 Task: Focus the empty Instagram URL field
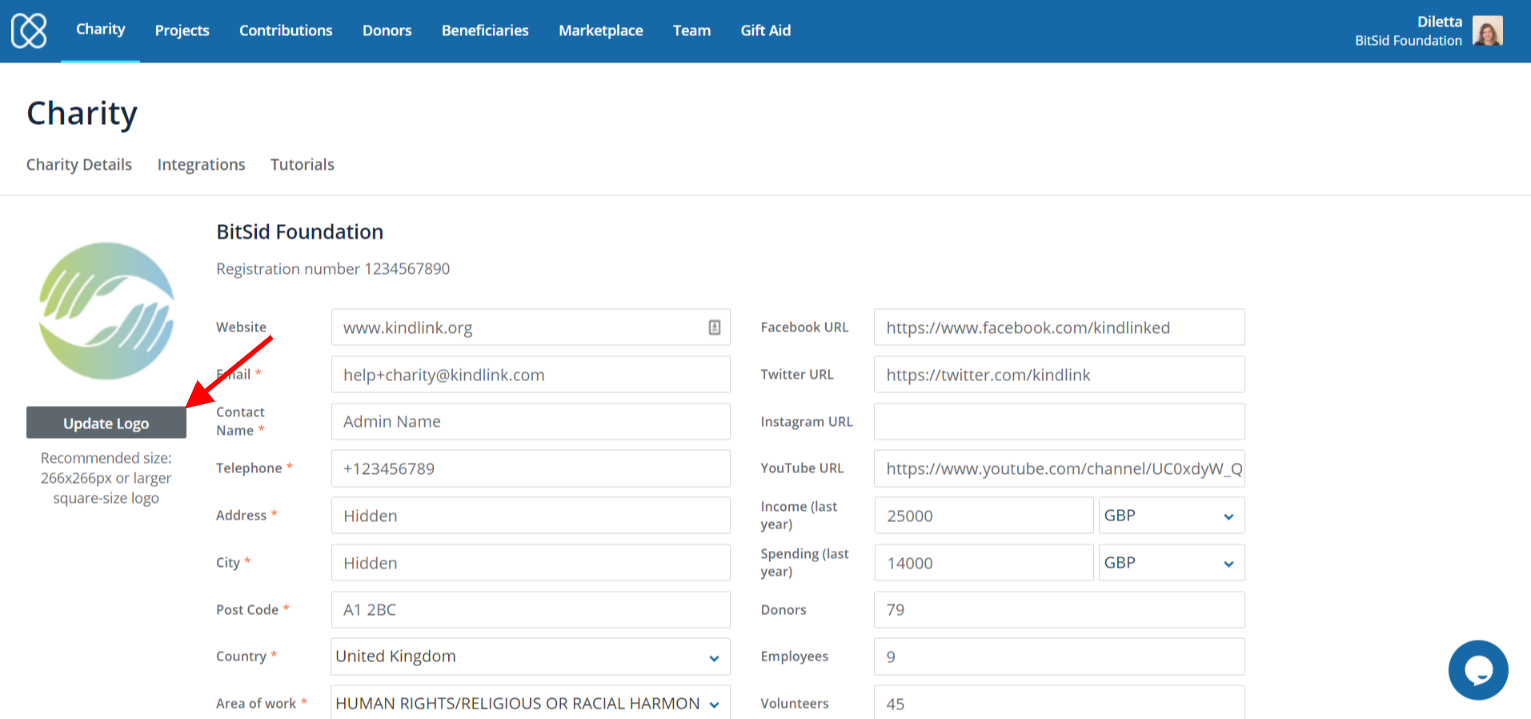[x=1059, y=422]
